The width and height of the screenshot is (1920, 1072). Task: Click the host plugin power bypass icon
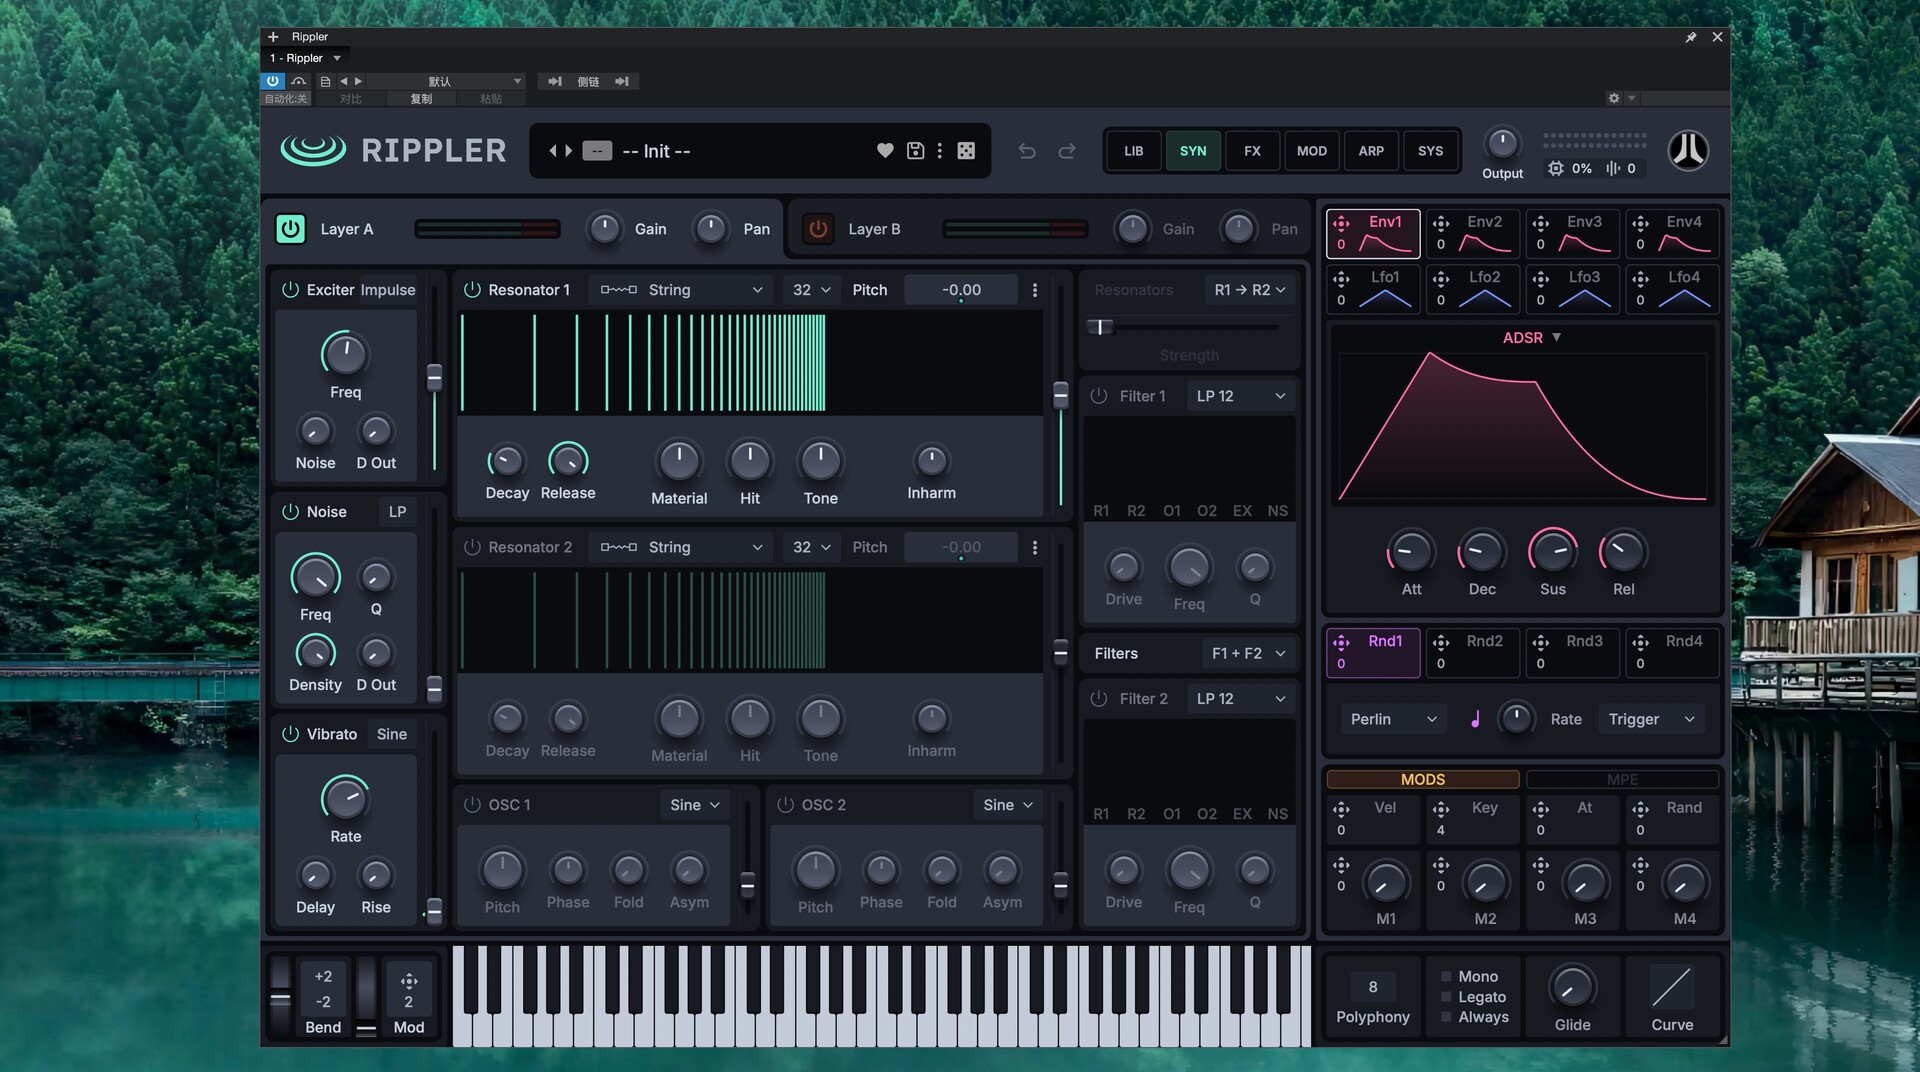273,81
